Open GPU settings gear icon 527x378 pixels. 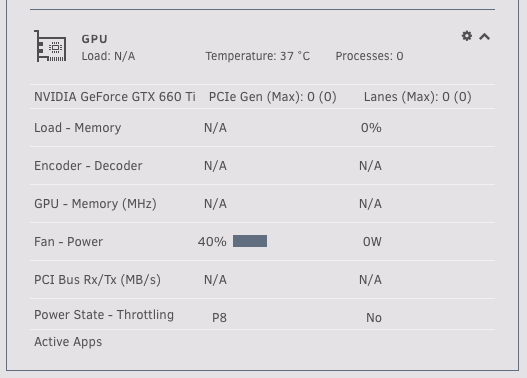click(x=467, y=36)
